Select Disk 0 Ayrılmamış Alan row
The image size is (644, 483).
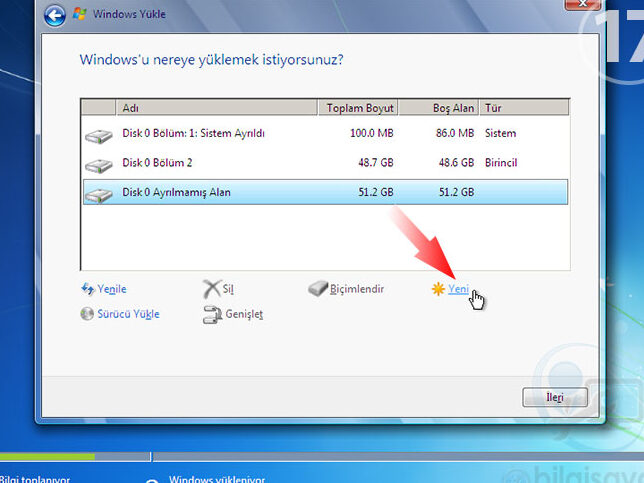point(325,192)
